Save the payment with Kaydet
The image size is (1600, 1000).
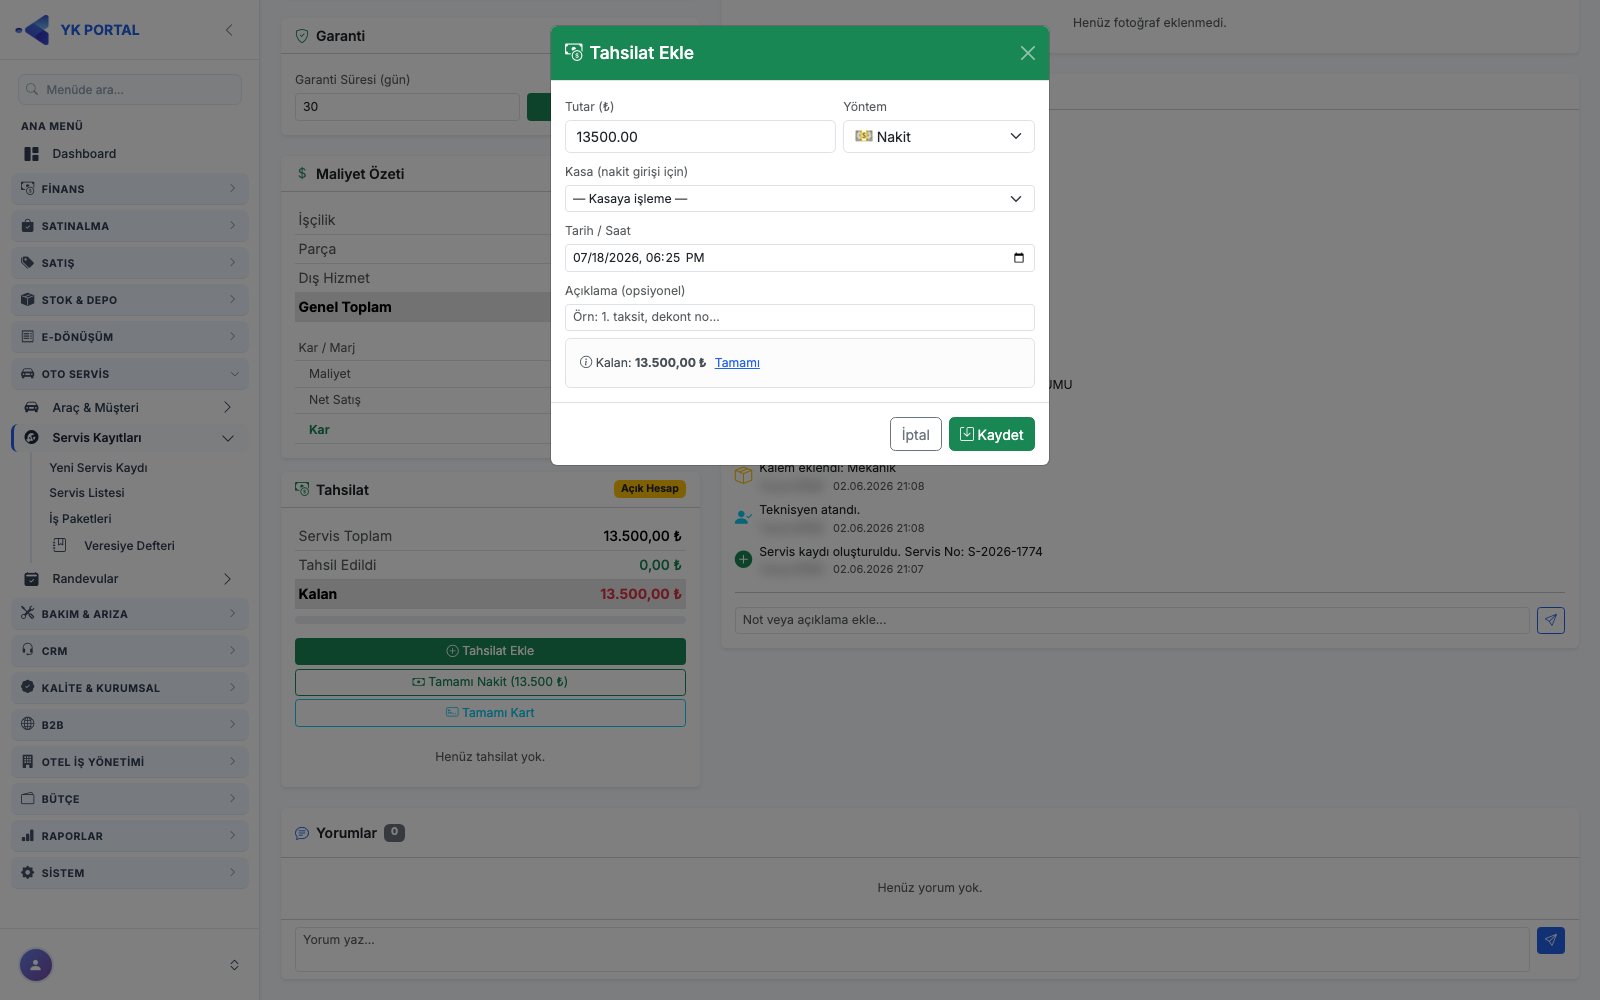point(992,434)
